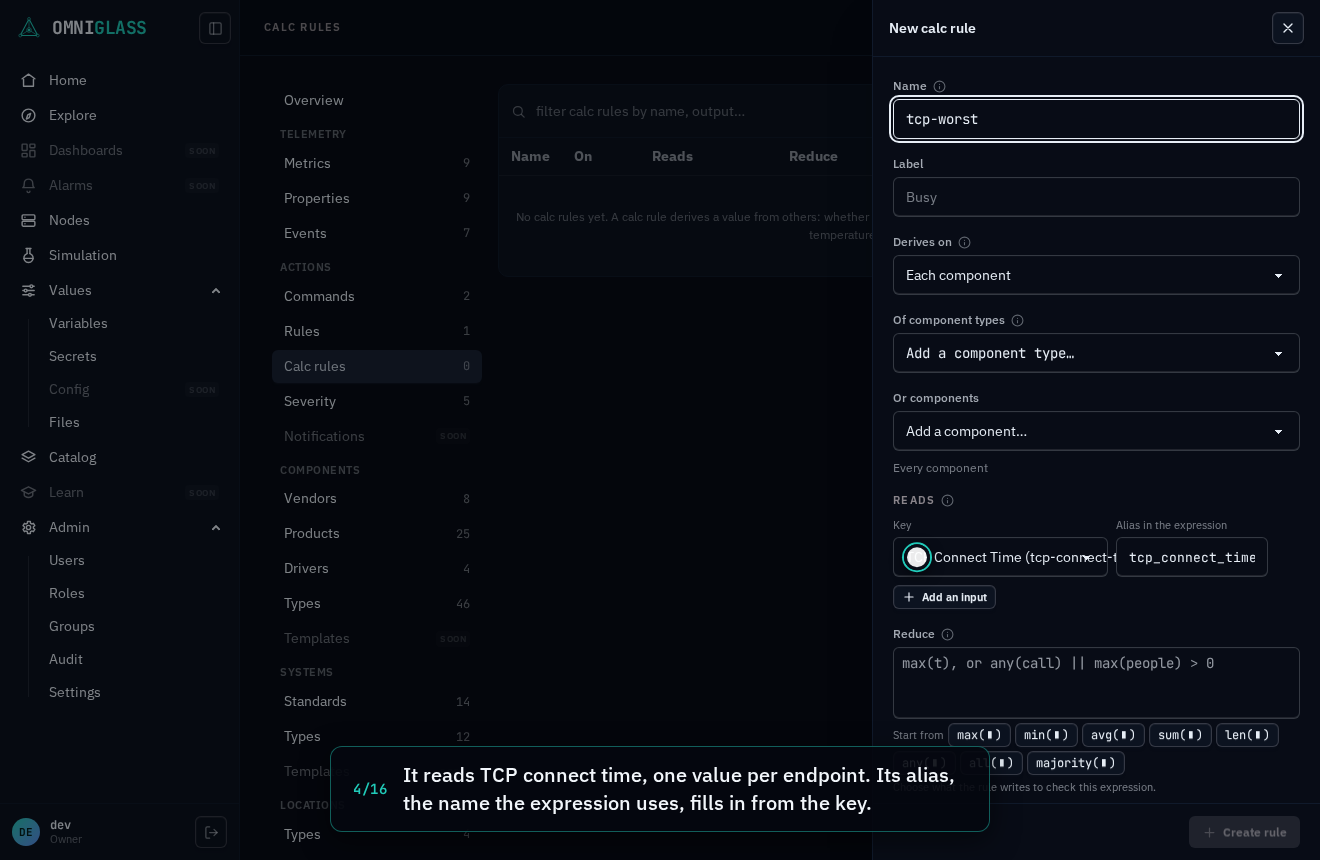Open the Derives on Each component dropdown

[1096, 275]
